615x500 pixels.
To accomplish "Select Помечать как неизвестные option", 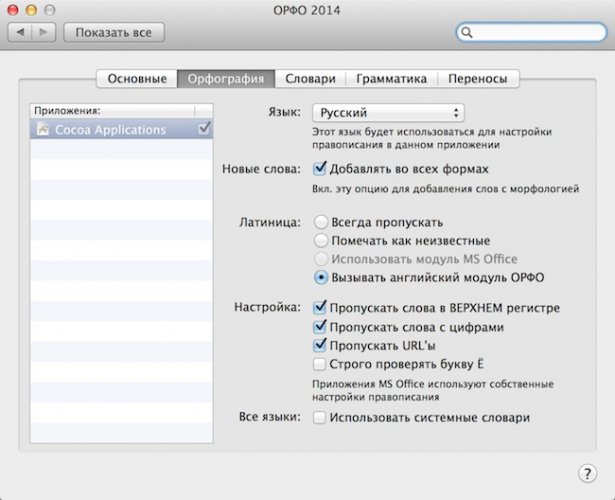I will 321,240.
